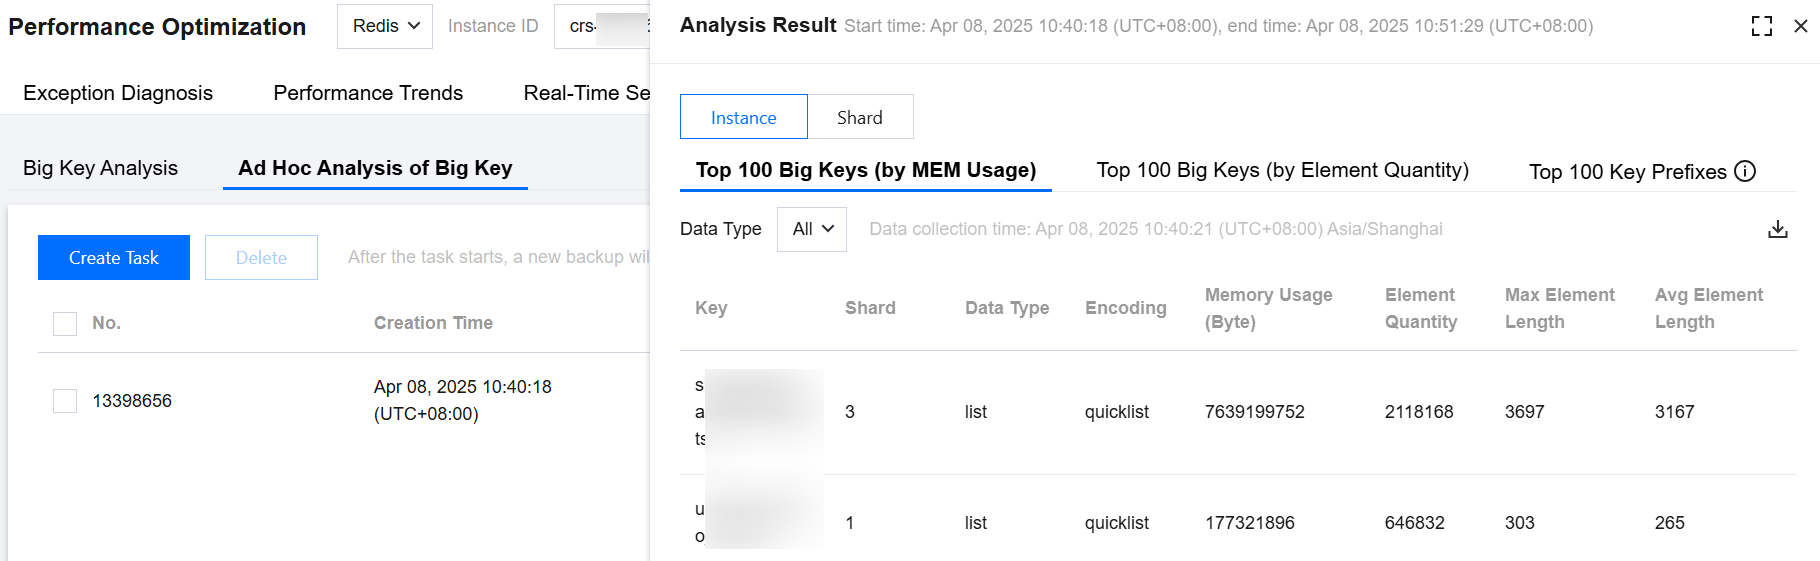Open the Data Type All dropdown
The height and width of the screenshot is (561, 1820).
click(x=812, y=229)
